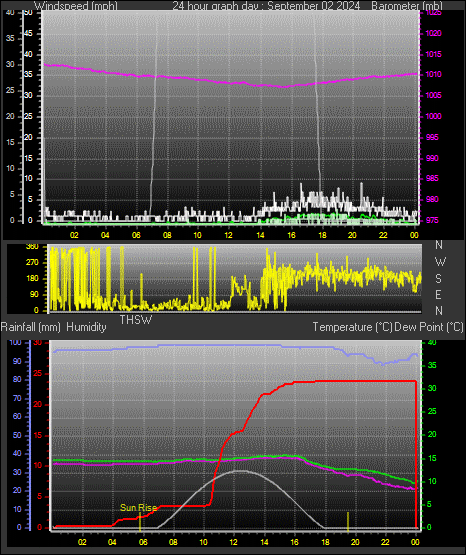Click the 12 hour tick on top graph
This screenshot has height=555, width=466.
click(229, 235)
